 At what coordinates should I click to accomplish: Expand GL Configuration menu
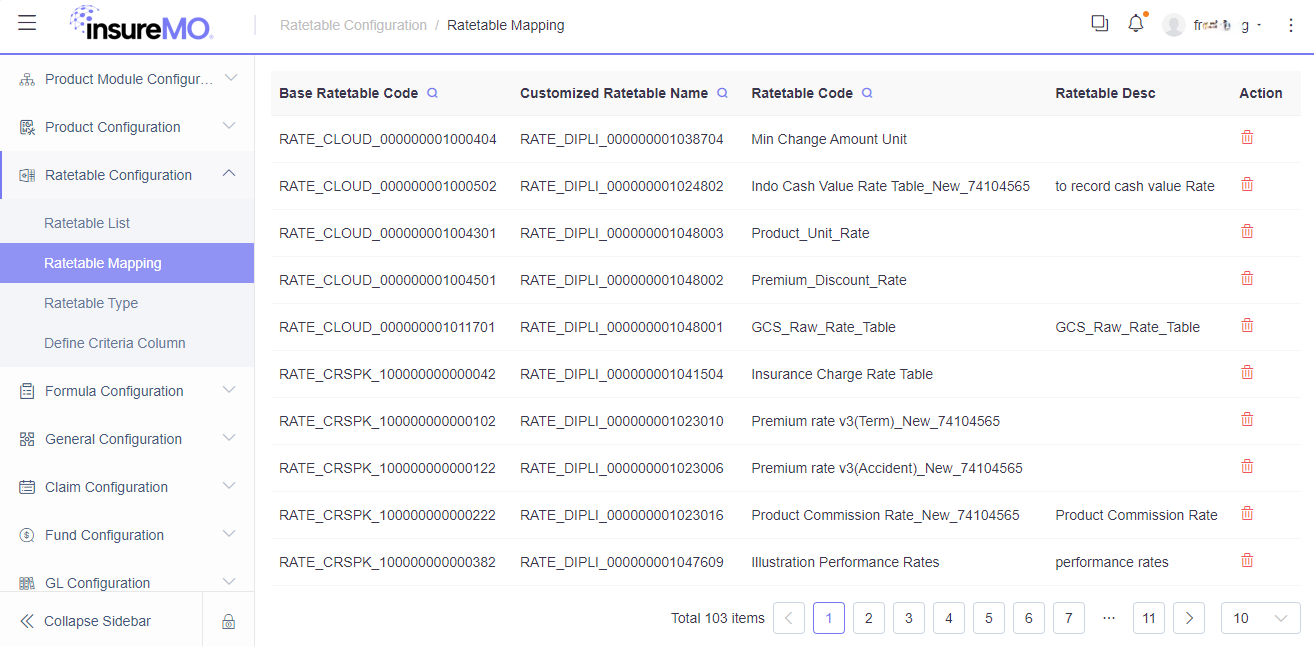coord(229,581)
